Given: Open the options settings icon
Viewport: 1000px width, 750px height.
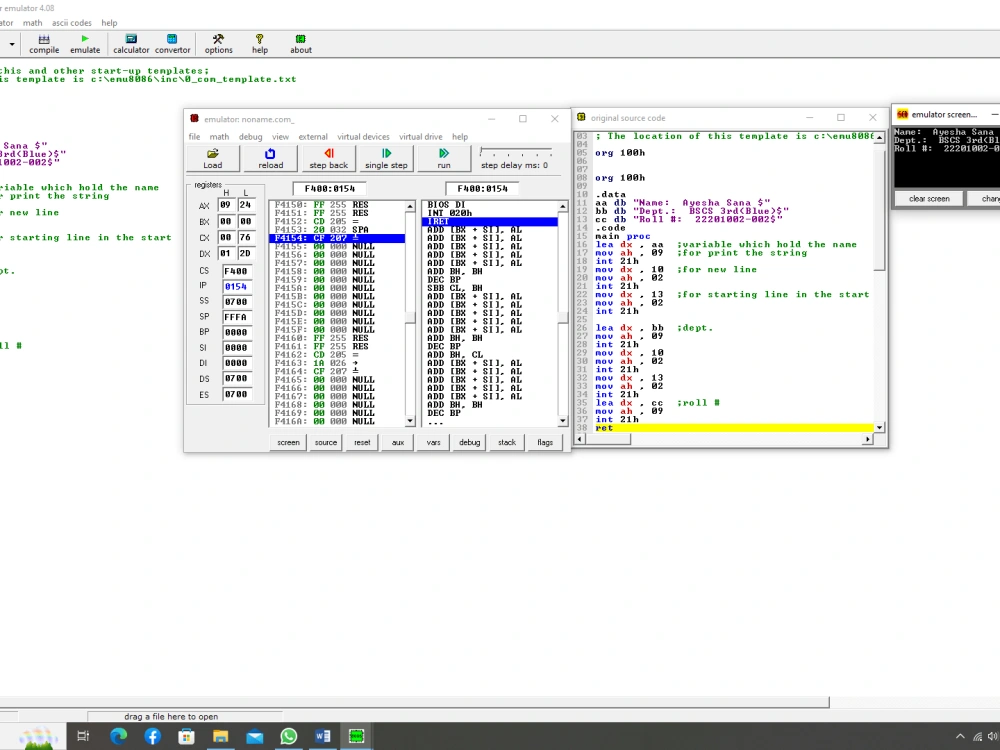Looking at the screenshot, I should click(218, 44).
